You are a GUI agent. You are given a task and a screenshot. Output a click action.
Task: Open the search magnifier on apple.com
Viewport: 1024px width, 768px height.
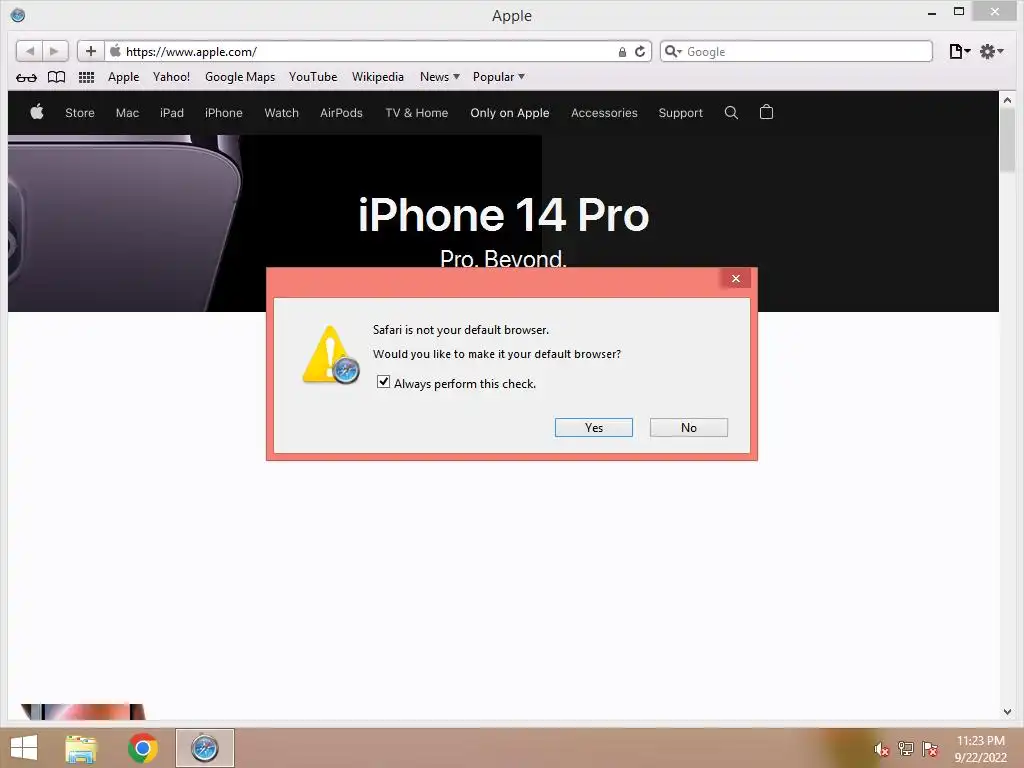(x=731, y=112)
